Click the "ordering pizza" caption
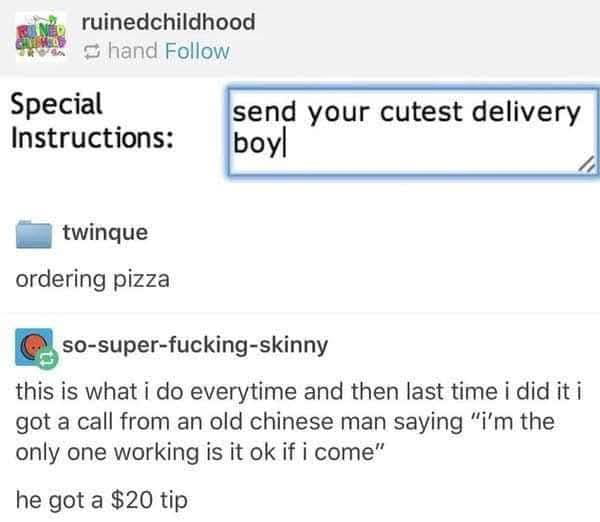This screenshot has height=522, width=600. pos(92,279)
